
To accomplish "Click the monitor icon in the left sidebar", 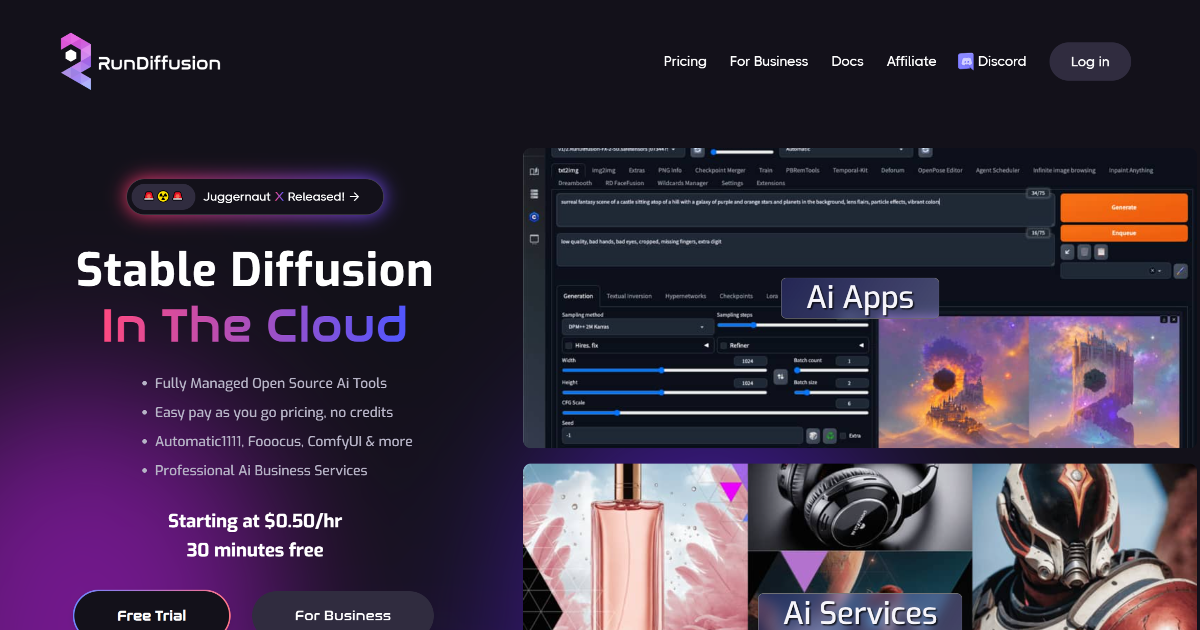I will pyautogui.click(x=534, y=237).
